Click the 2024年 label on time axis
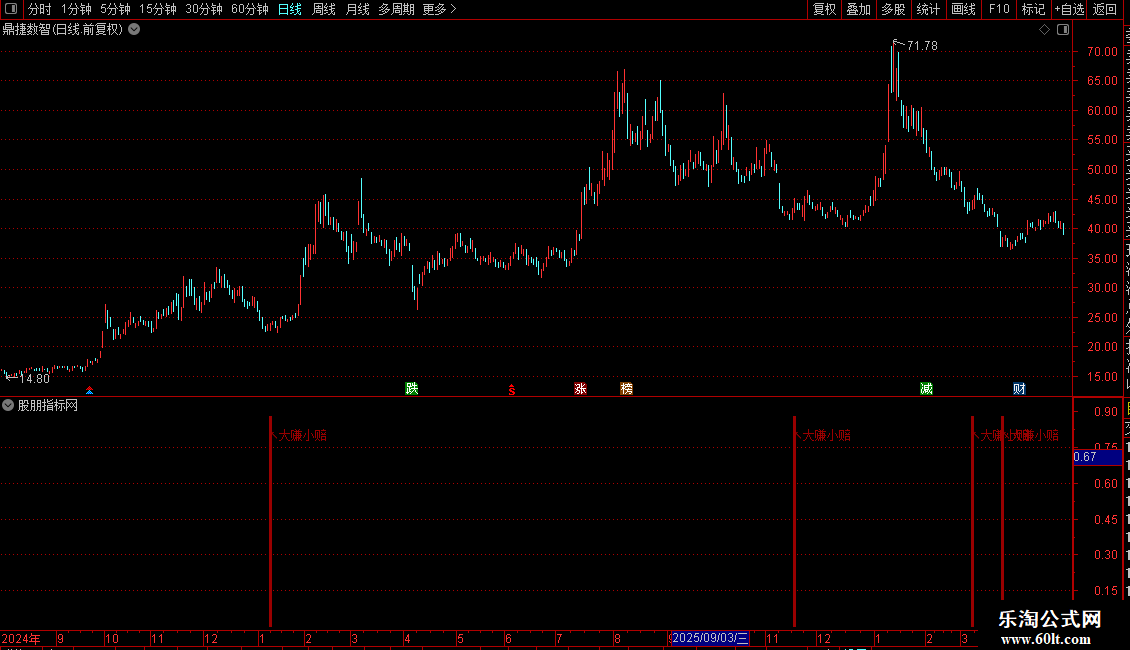Viewport: 1130px width, 650px height. [21, 638]
